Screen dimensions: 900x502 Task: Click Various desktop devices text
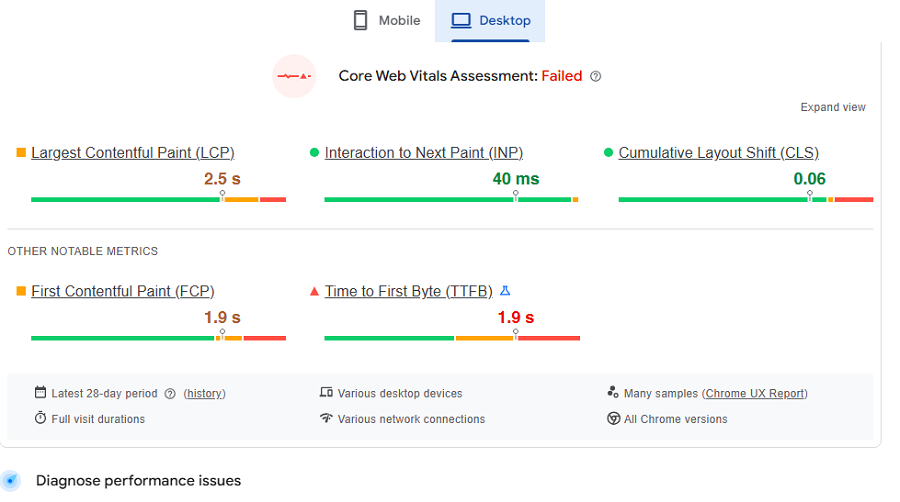pyautogui.click(x=400, y=394)
